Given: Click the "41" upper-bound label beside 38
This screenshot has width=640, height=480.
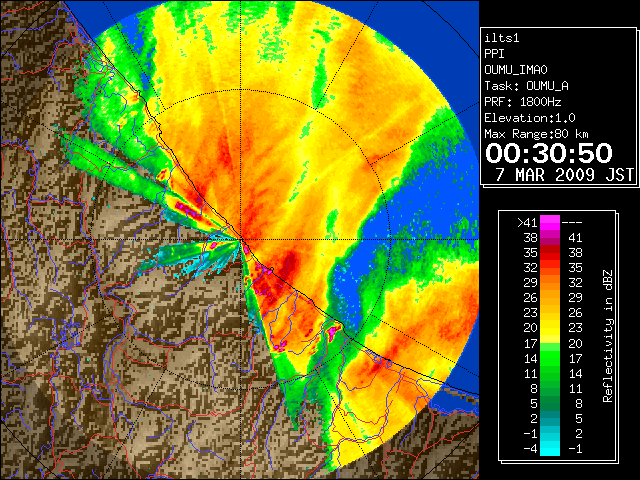Looking at the screenshot, I should (x=575, y=238).
